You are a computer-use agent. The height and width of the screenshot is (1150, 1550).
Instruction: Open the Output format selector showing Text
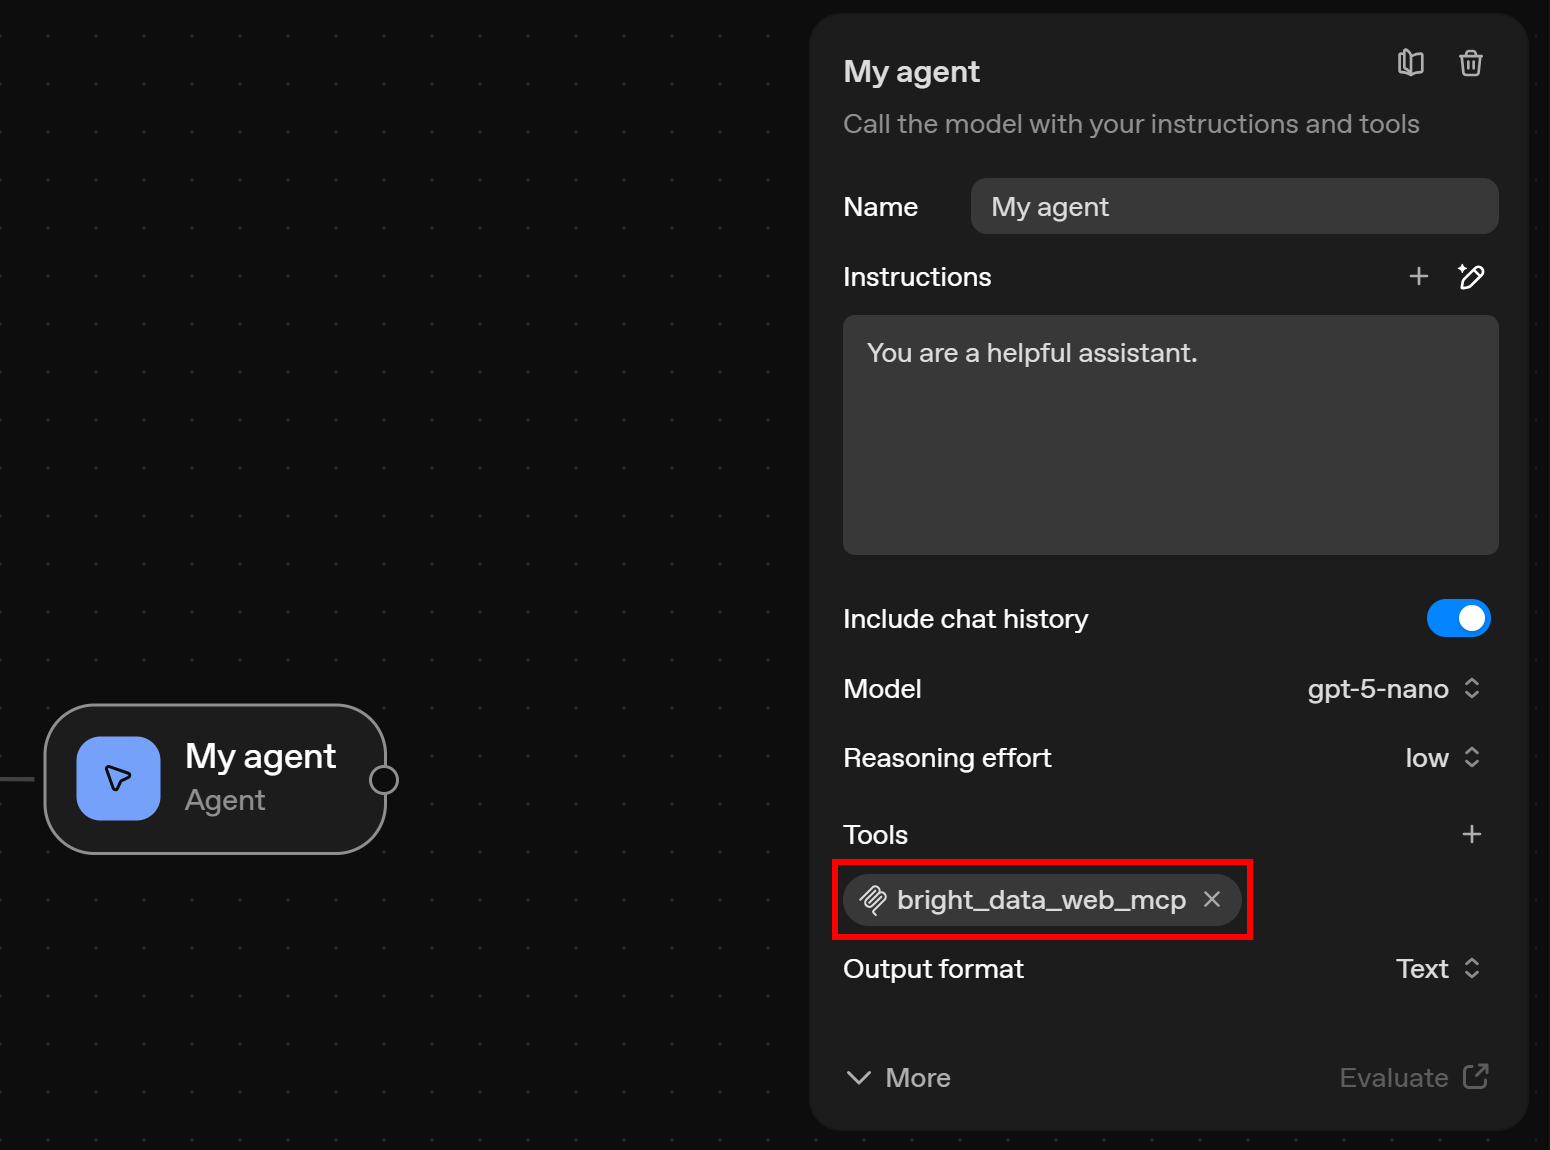point(1437,968)
